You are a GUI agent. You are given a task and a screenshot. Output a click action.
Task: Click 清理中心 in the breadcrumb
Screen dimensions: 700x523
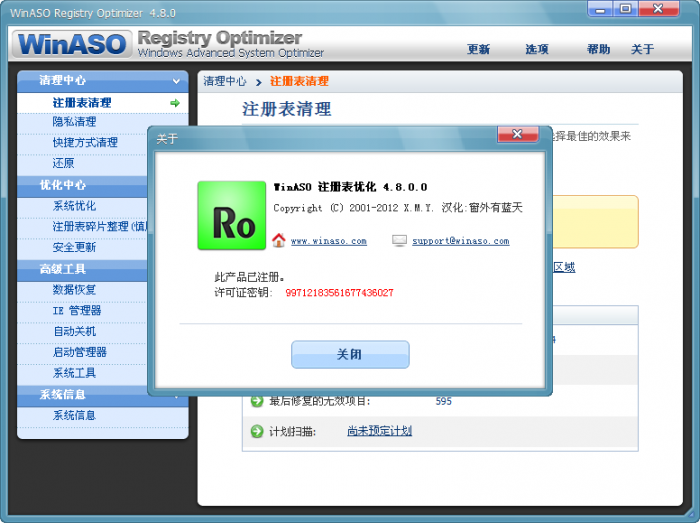point(225,81)
